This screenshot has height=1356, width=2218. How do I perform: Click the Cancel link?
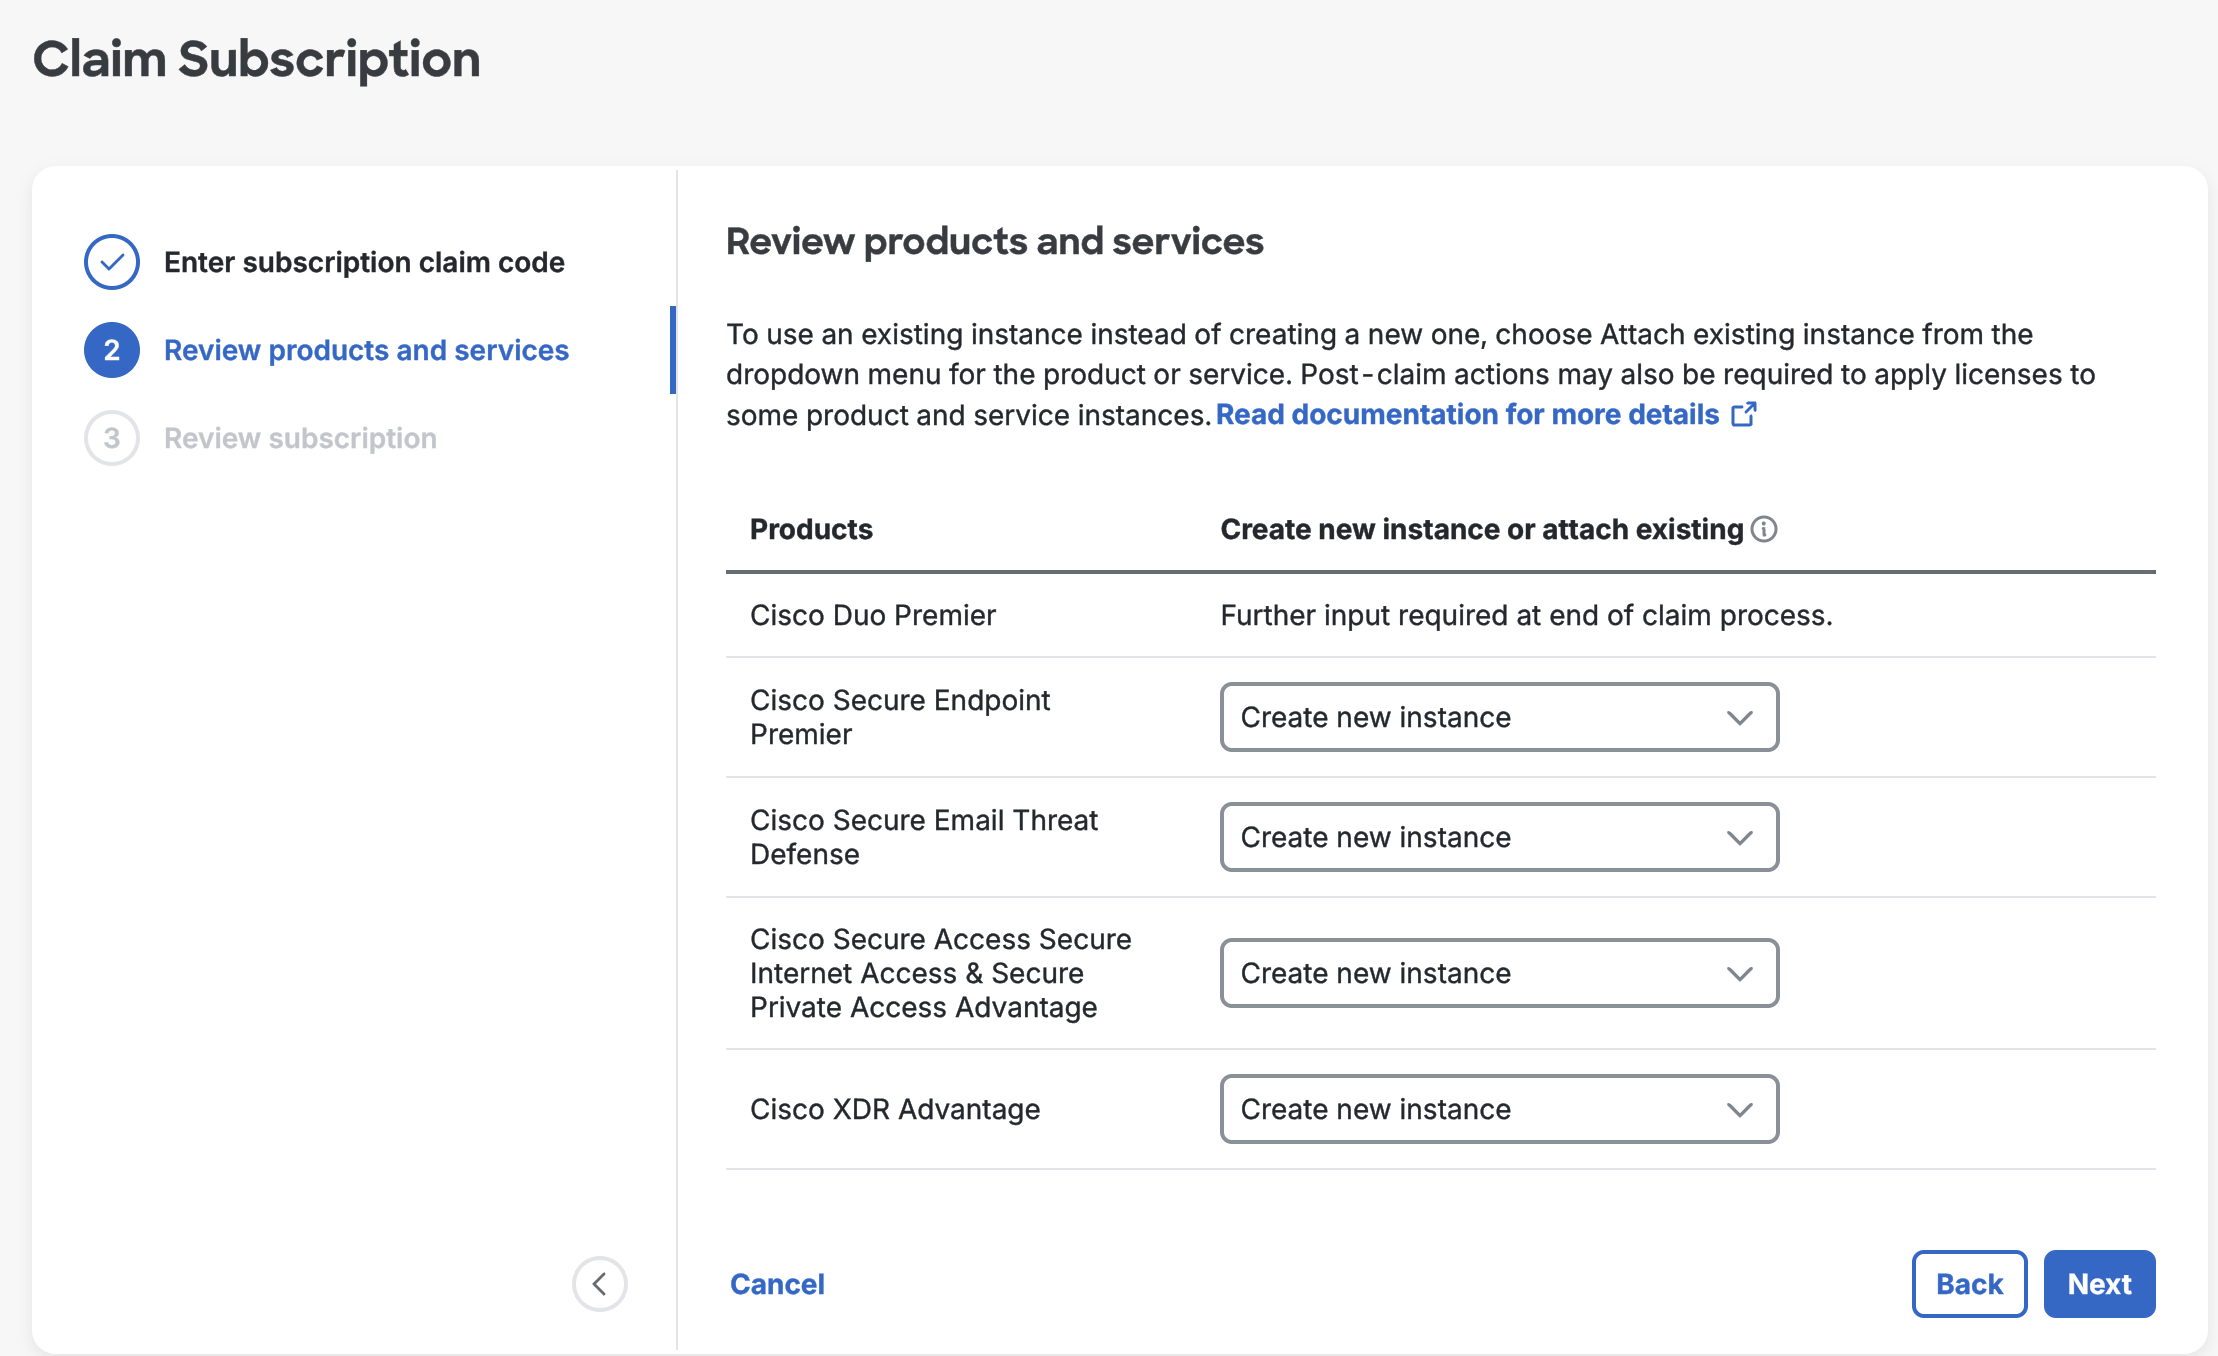click(x=777, y=1284)
